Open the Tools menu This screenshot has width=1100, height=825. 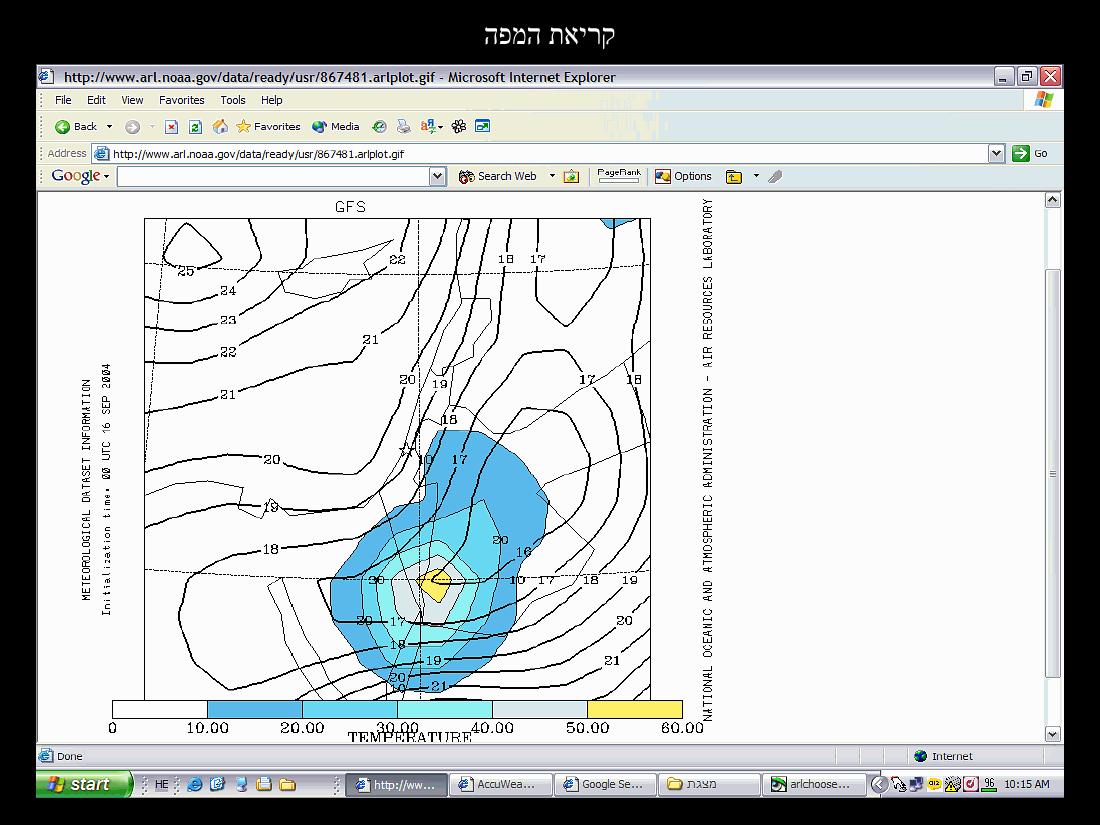coord(233,100)
